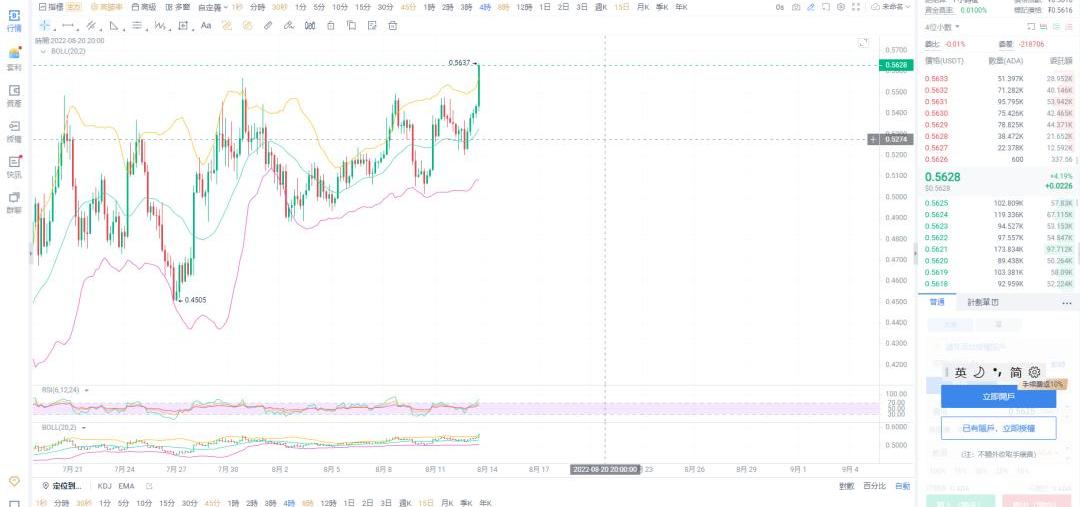Toggle the 主力 indicator tag
The height and width of the screenshot is (507, 1080).
74,7
